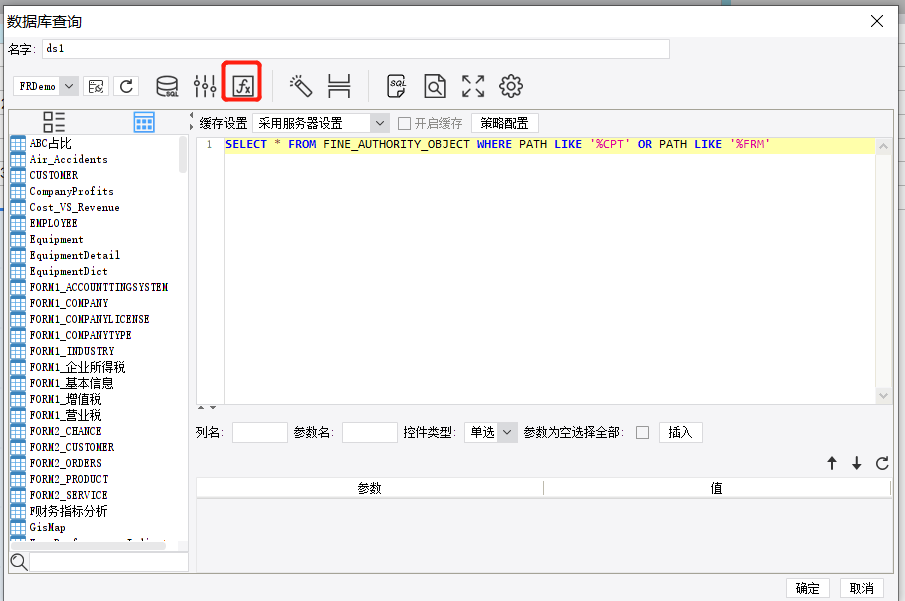Open the 采用服务器设置 cache dropdown
The height and width of the screenshot is (601, 905).
coord(379,123)
